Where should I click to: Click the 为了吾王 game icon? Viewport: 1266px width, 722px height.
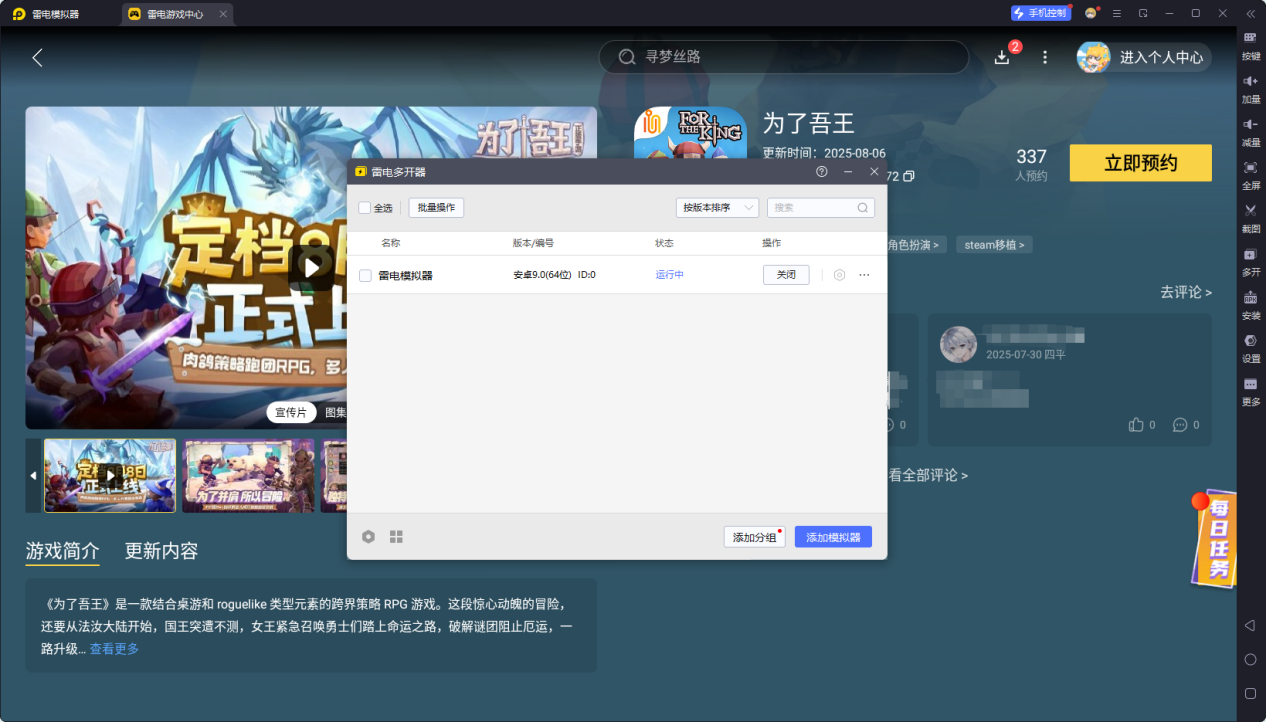(x=690, y=133)
